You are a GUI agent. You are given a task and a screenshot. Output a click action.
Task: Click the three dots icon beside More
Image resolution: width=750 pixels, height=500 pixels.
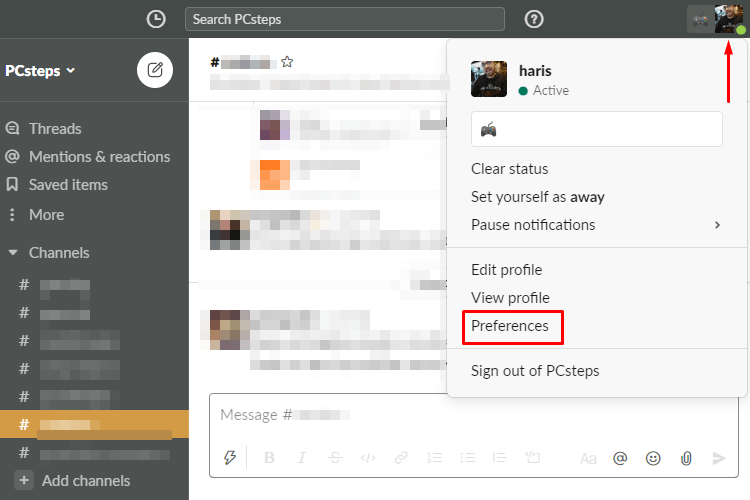click(12, 214)
